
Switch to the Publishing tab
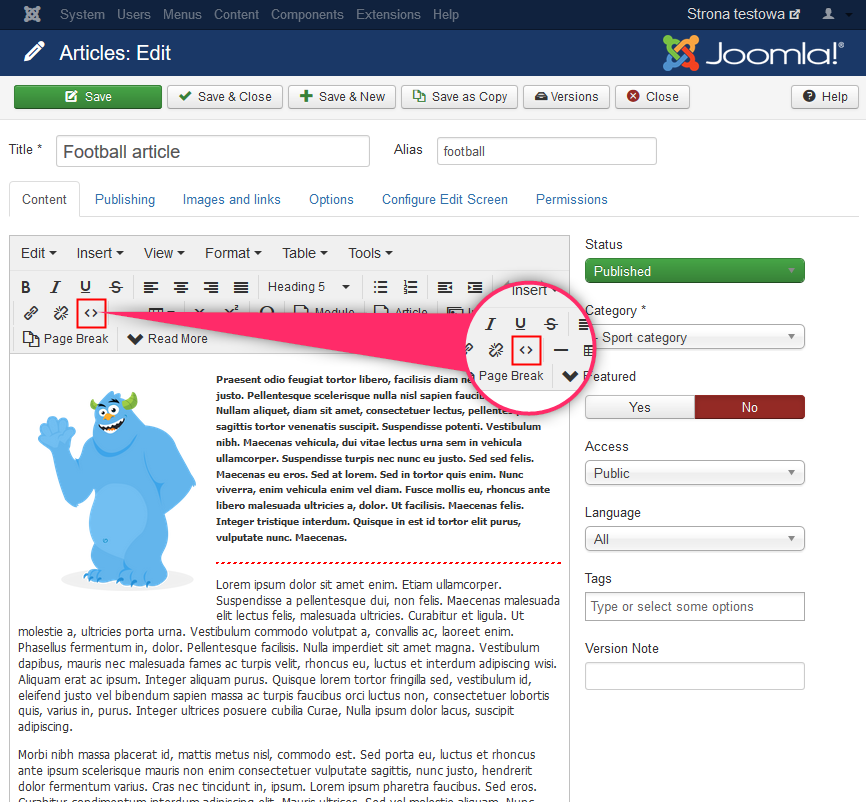pos(125,199)
